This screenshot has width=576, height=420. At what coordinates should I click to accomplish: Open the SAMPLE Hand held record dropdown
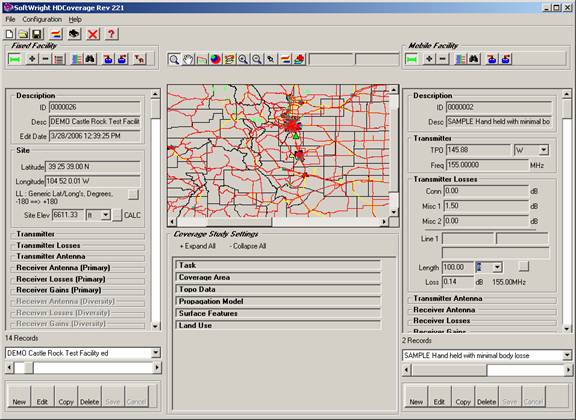pos(567,355)
